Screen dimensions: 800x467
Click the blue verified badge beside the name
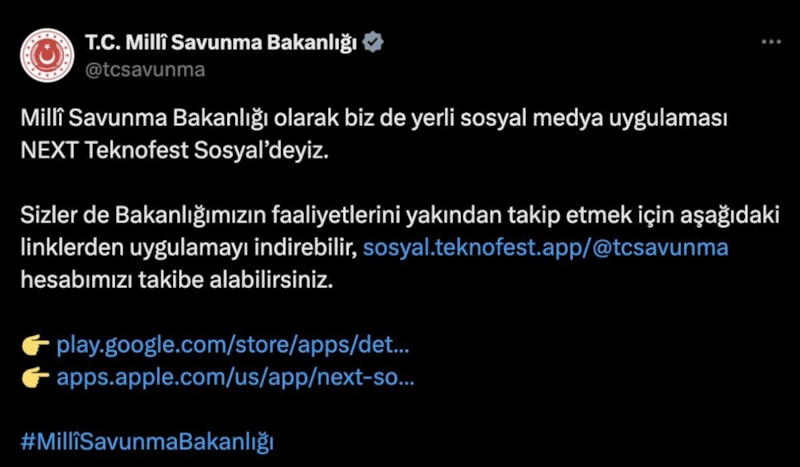coord(372,42)
